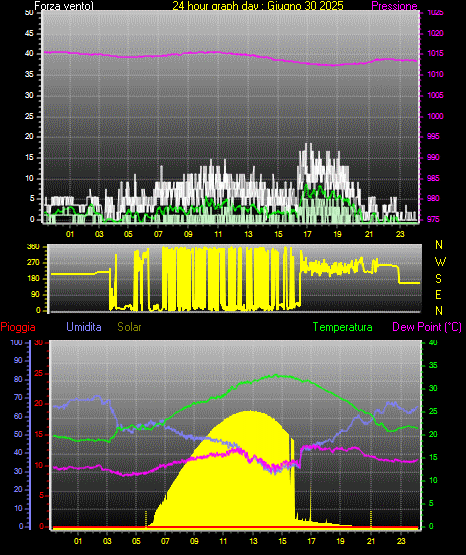Click the 24 hour graph day title
Screen dimensions: 466x555
click(x=258, y=6)
